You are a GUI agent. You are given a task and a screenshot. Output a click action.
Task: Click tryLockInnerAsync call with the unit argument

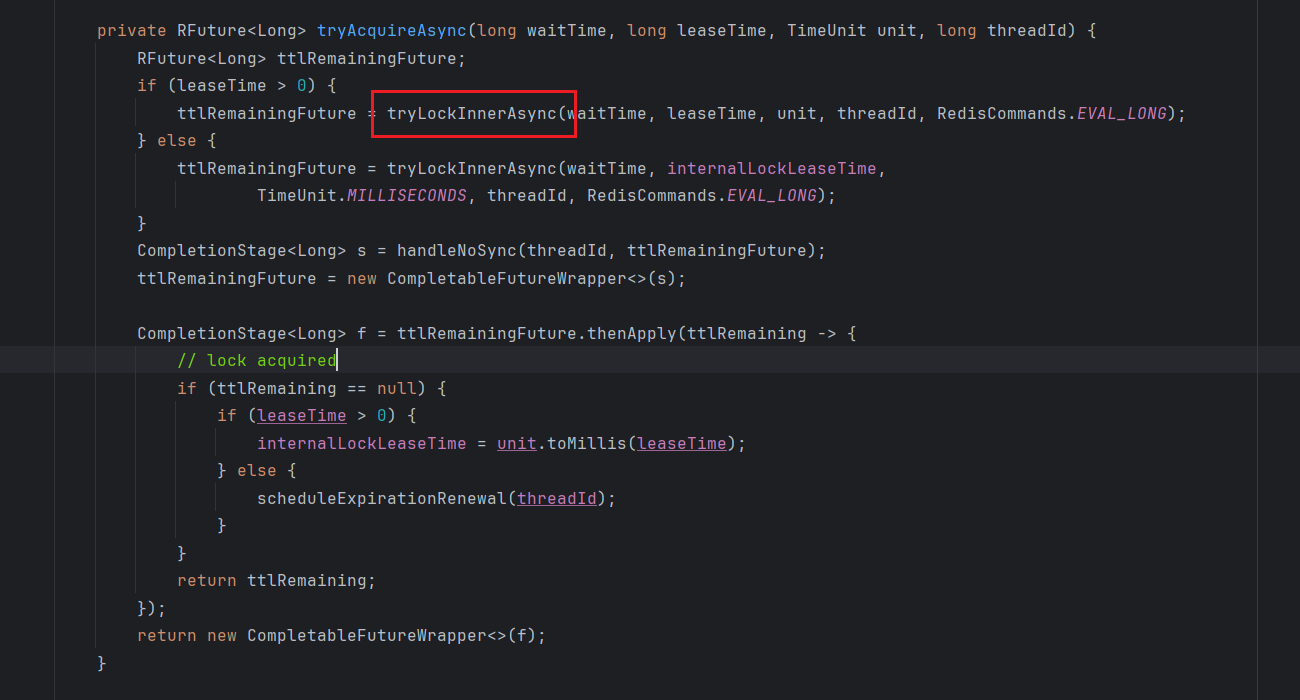472,113
